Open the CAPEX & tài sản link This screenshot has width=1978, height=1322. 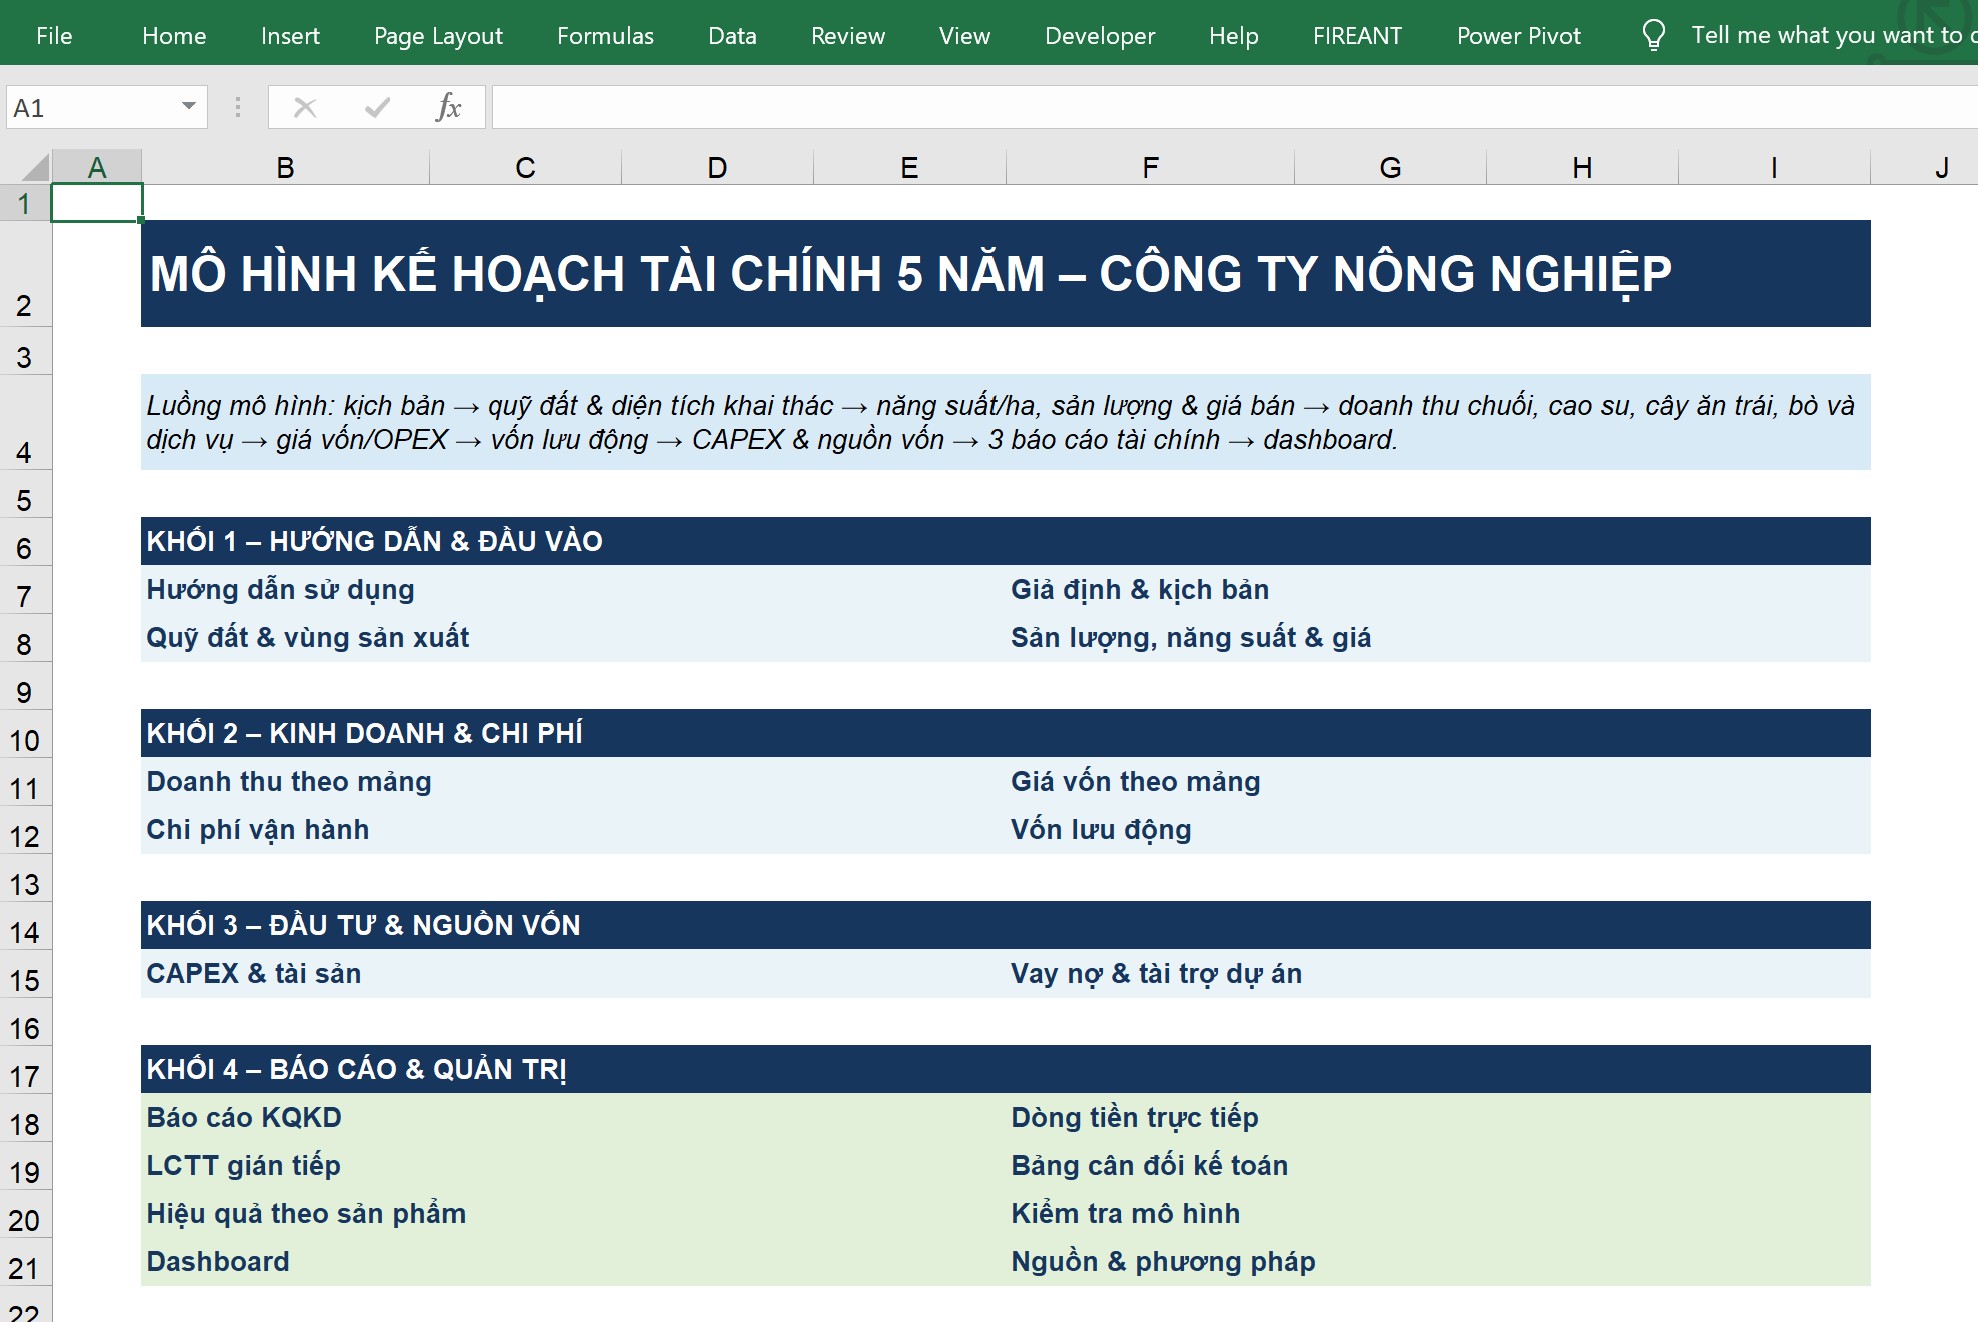pos(254,973)
